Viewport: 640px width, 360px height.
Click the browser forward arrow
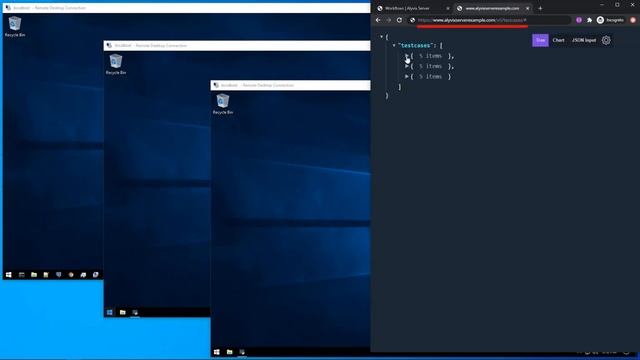point(389,20)
